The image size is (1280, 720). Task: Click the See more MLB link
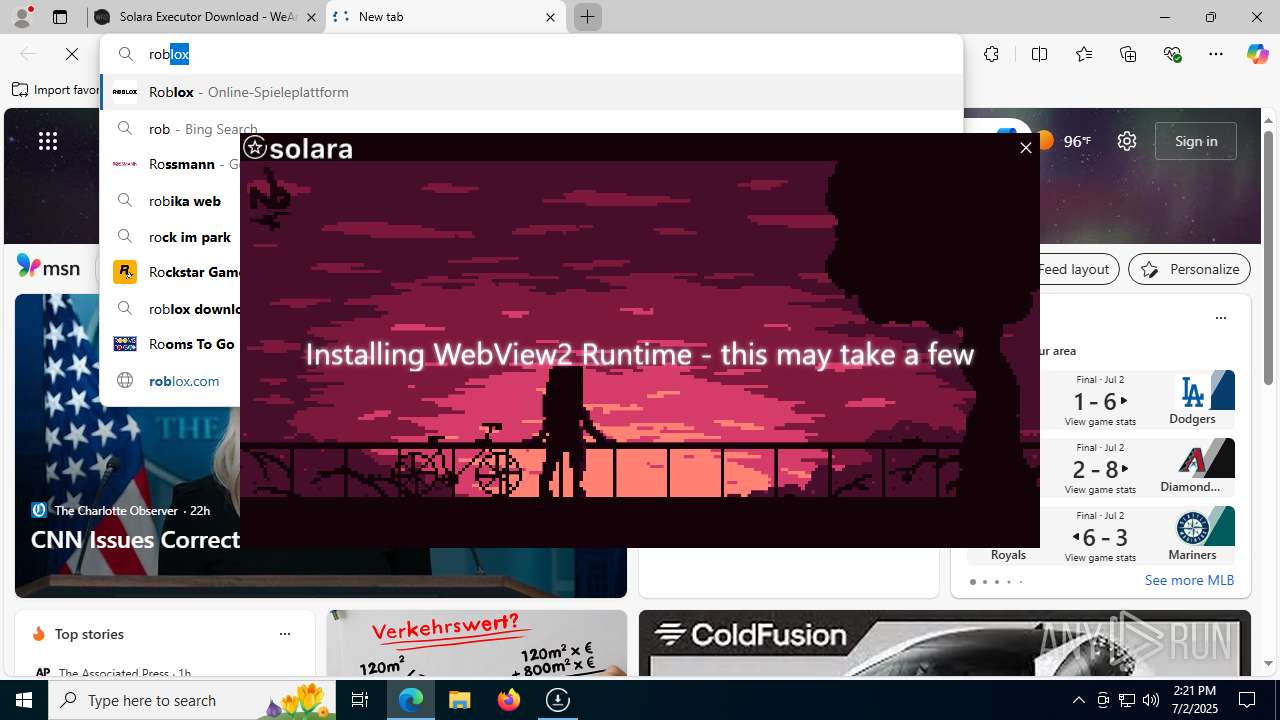tap(1189, 580)
